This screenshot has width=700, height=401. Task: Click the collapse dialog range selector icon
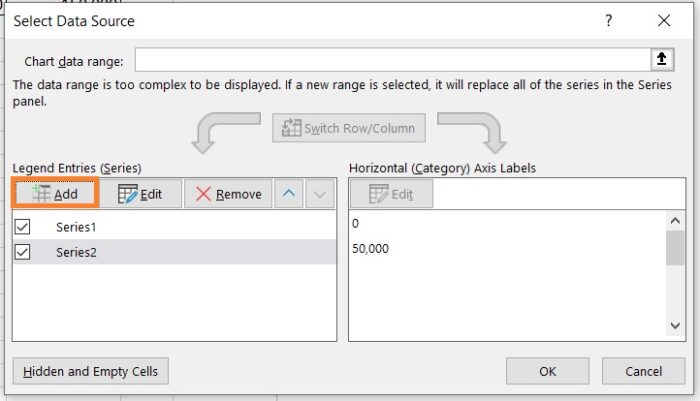coord(661,60)
